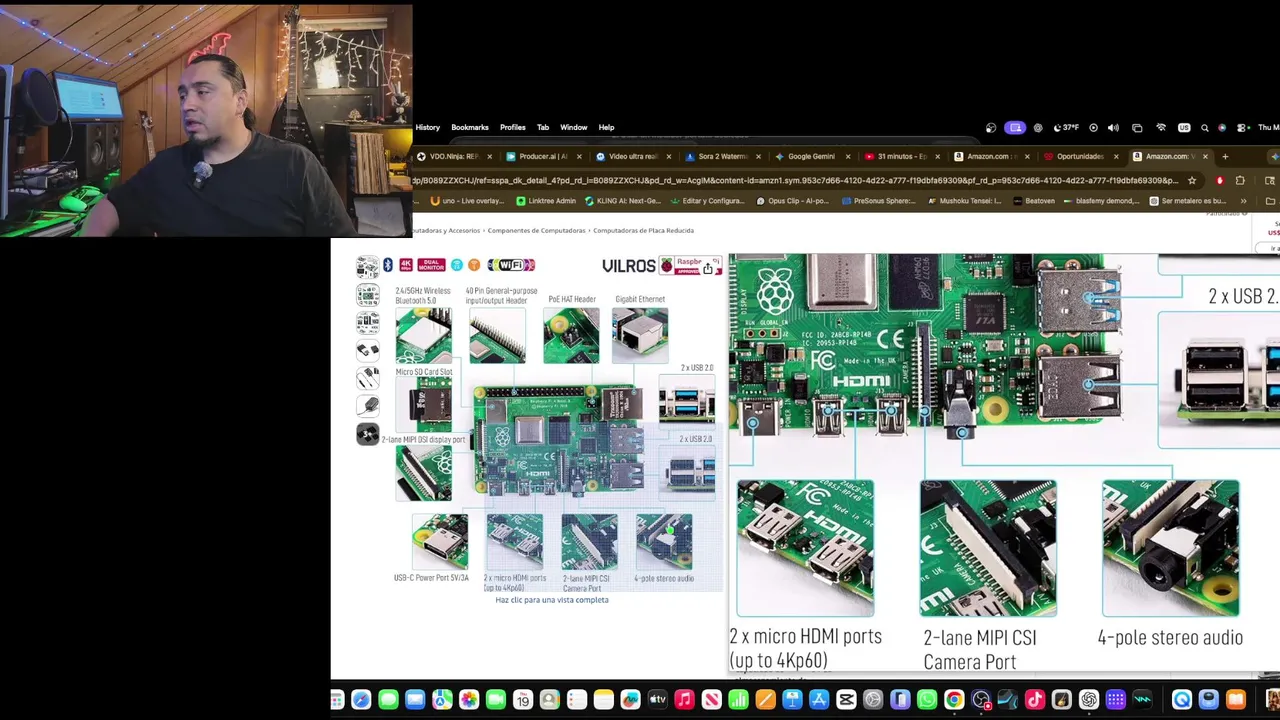The image size is (1280, 720).
Task: Open the Opus Clip bookmark
Action: [791, 201]
